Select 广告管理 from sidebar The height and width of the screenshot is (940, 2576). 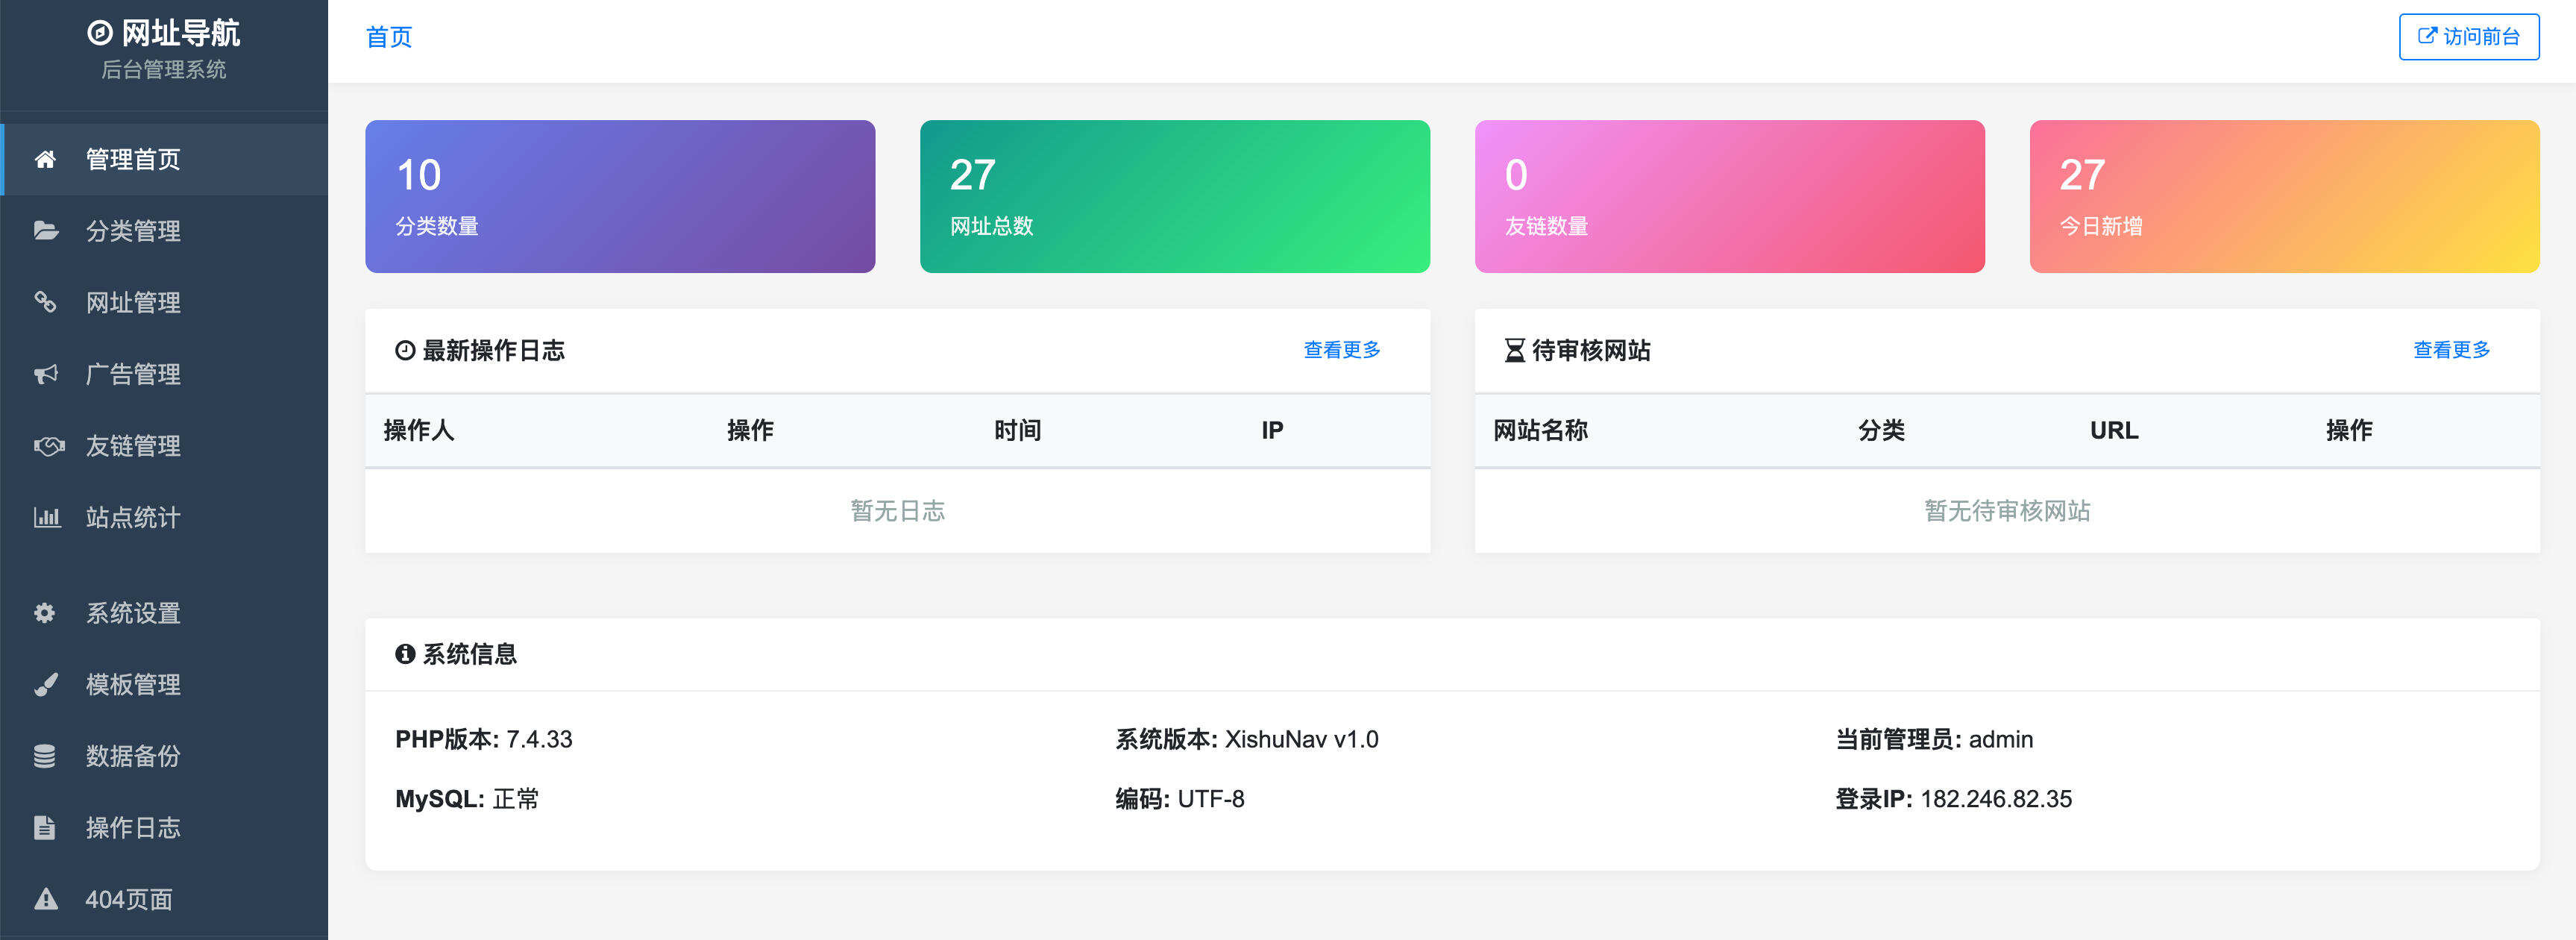click(165, 374)
